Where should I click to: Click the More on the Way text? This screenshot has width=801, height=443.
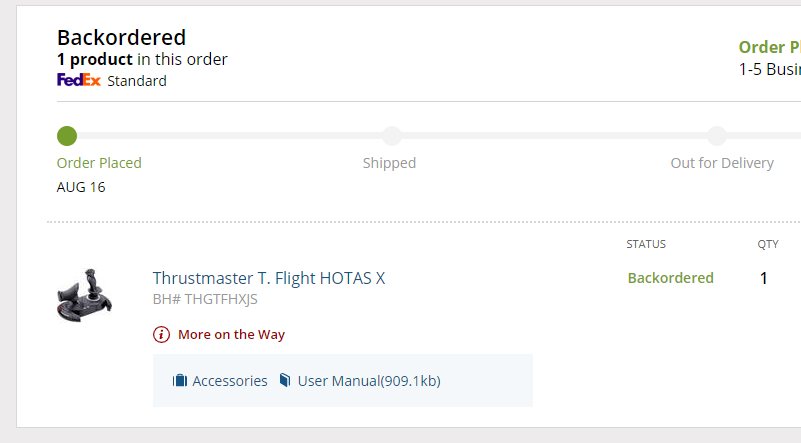231,335
